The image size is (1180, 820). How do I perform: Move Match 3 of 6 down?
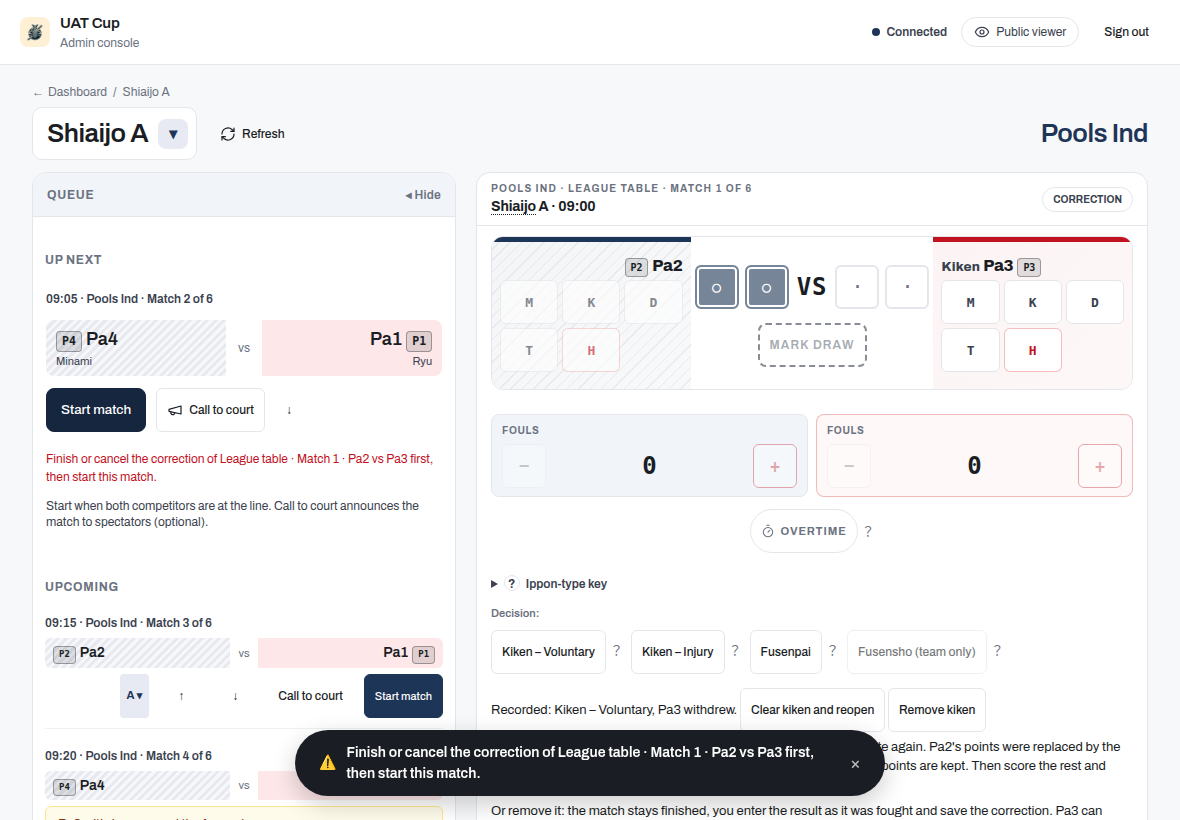236,696
